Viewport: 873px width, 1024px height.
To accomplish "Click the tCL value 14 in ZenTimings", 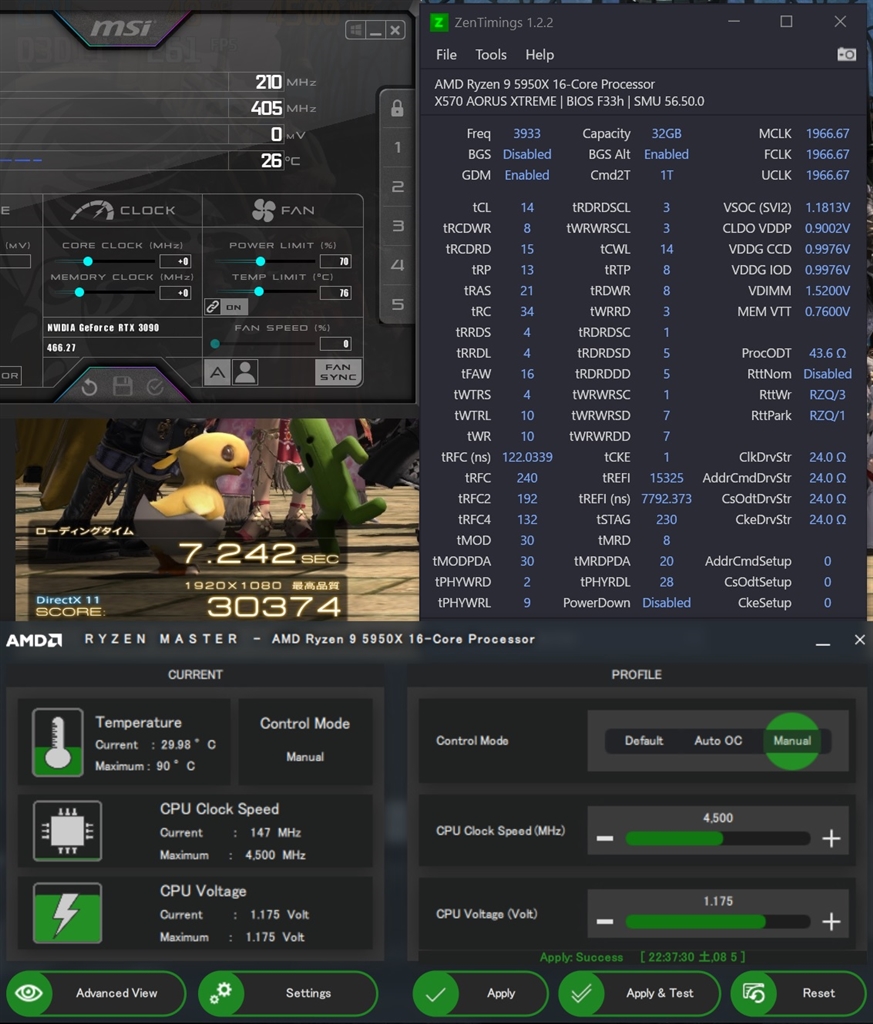I will tap(527, 208).
